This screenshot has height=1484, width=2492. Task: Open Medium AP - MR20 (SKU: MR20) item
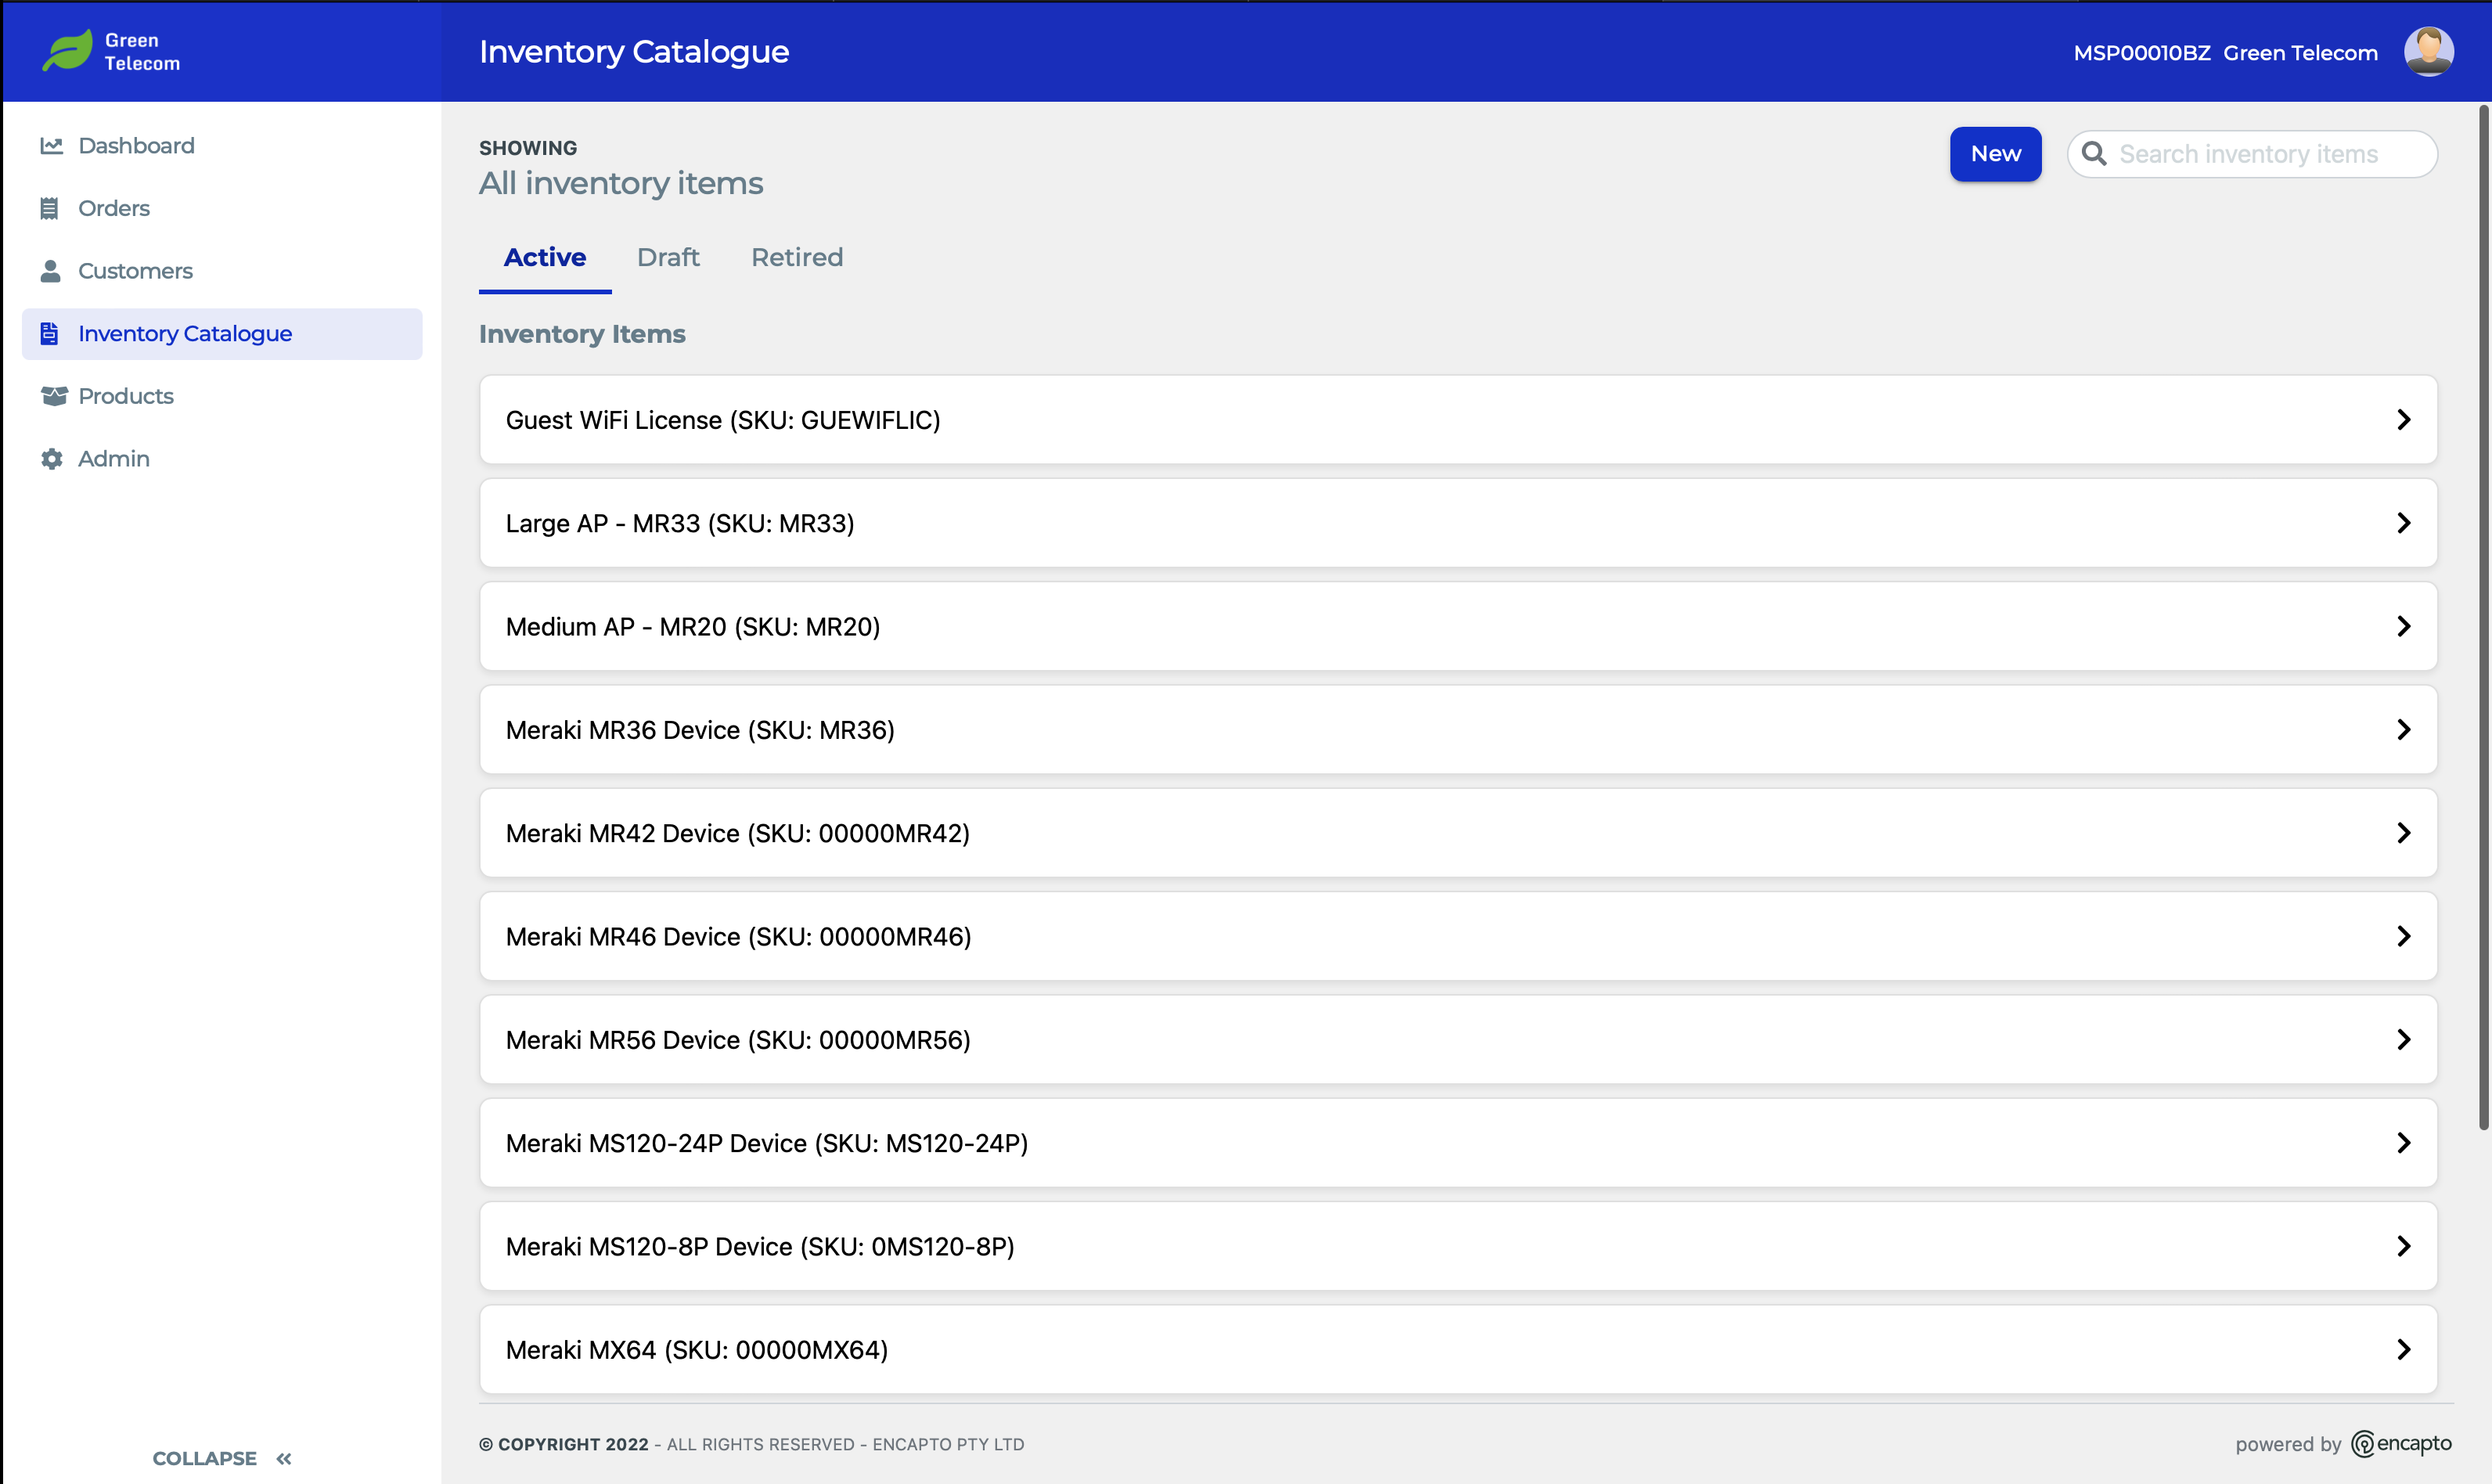(1458, 627)
